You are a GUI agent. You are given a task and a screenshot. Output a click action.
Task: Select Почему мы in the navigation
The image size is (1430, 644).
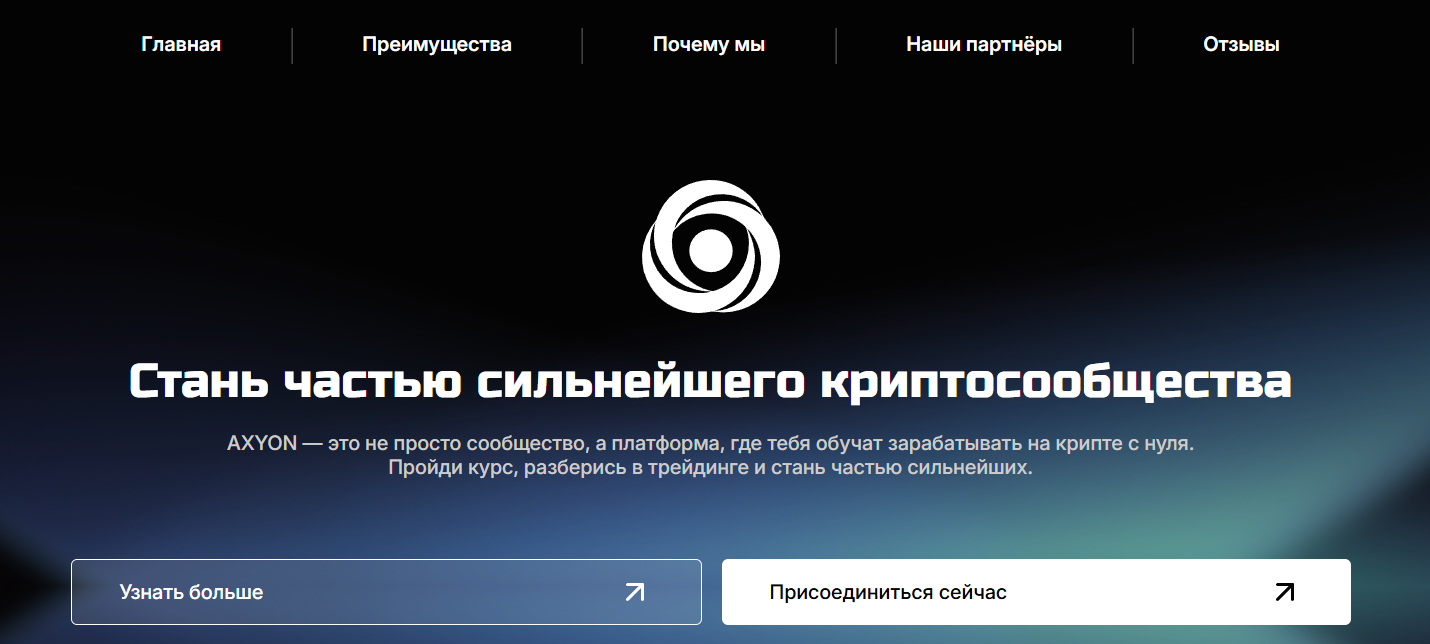tap(709, 44)
